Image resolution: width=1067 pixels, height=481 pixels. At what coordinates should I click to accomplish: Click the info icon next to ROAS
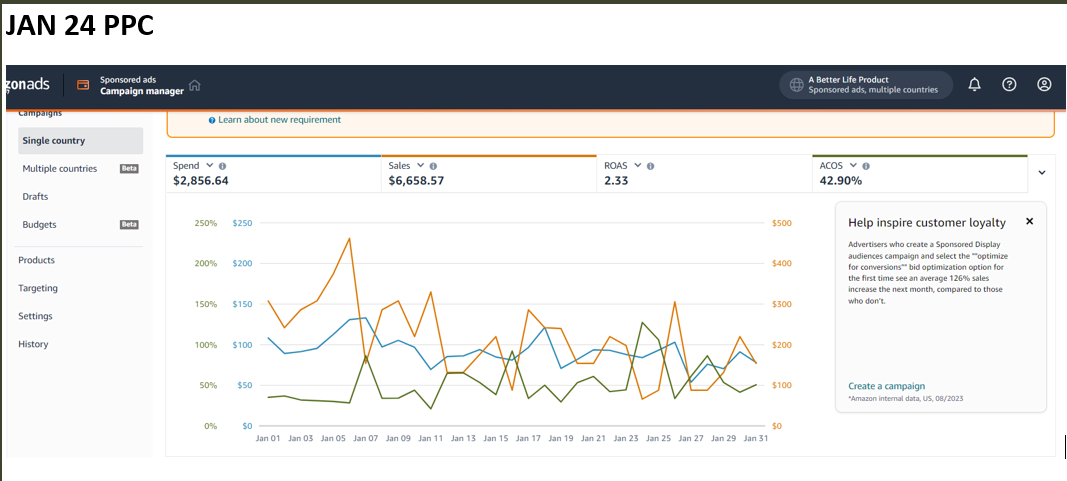click(x=650, y=166)
